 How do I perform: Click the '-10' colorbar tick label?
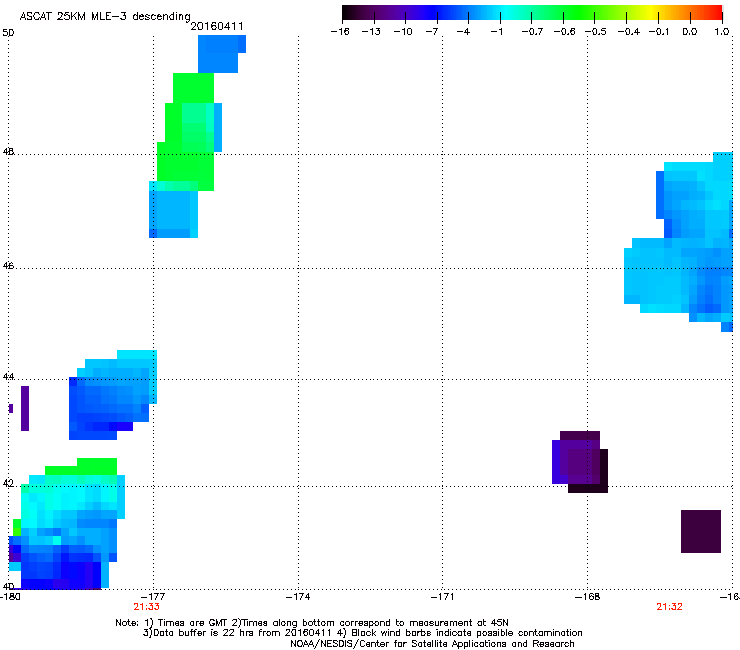pos(403,32)
